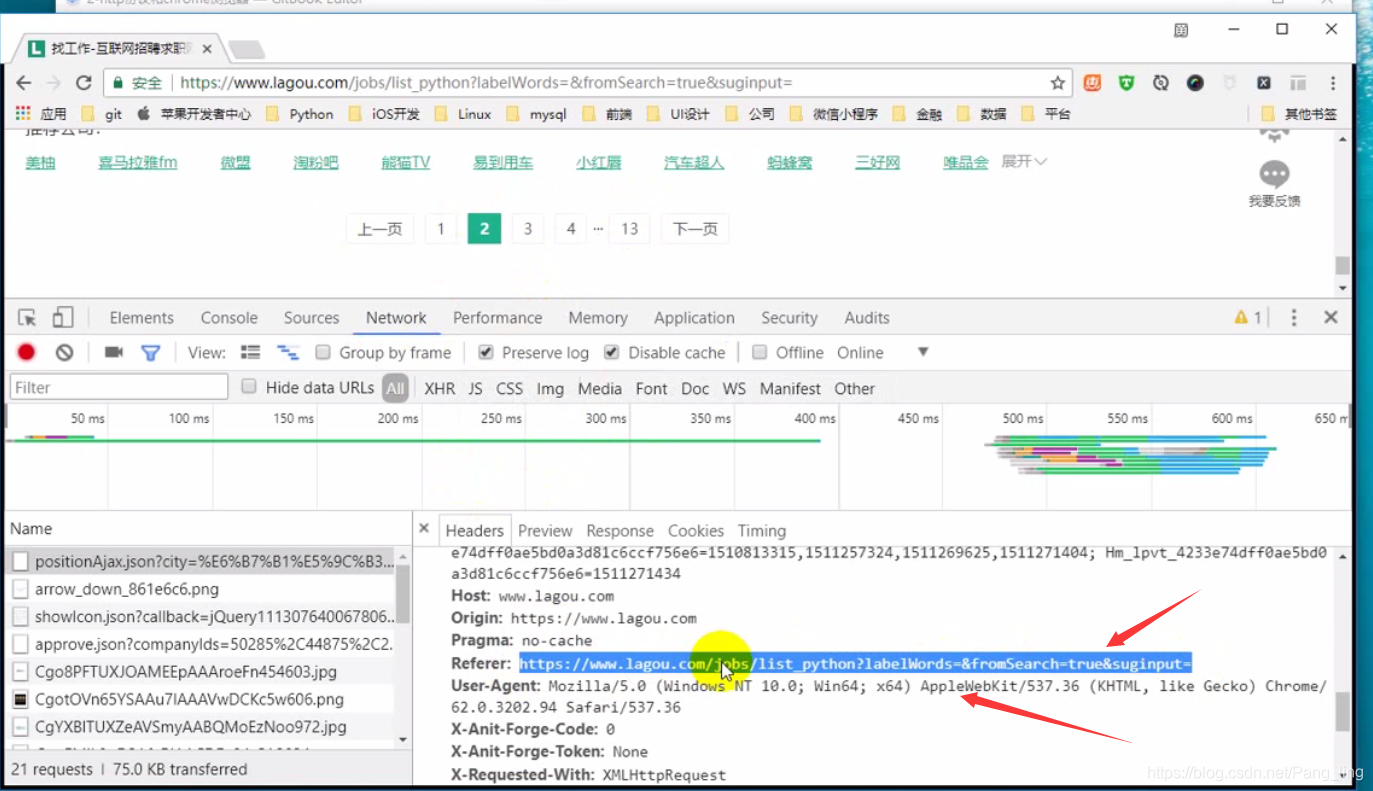The width and height of the screenshot is (1373, 791).
Task: Show request Preview tab
Action: pos(545,531)
